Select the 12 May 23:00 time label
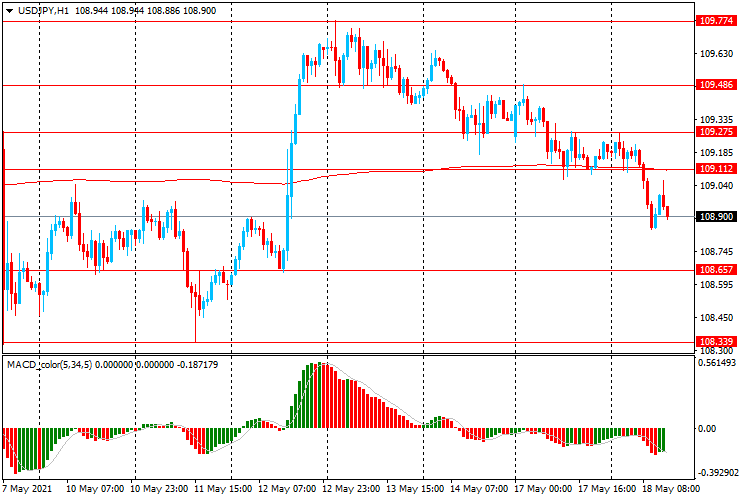The image size is (740, 500). [x=350, y=490]
